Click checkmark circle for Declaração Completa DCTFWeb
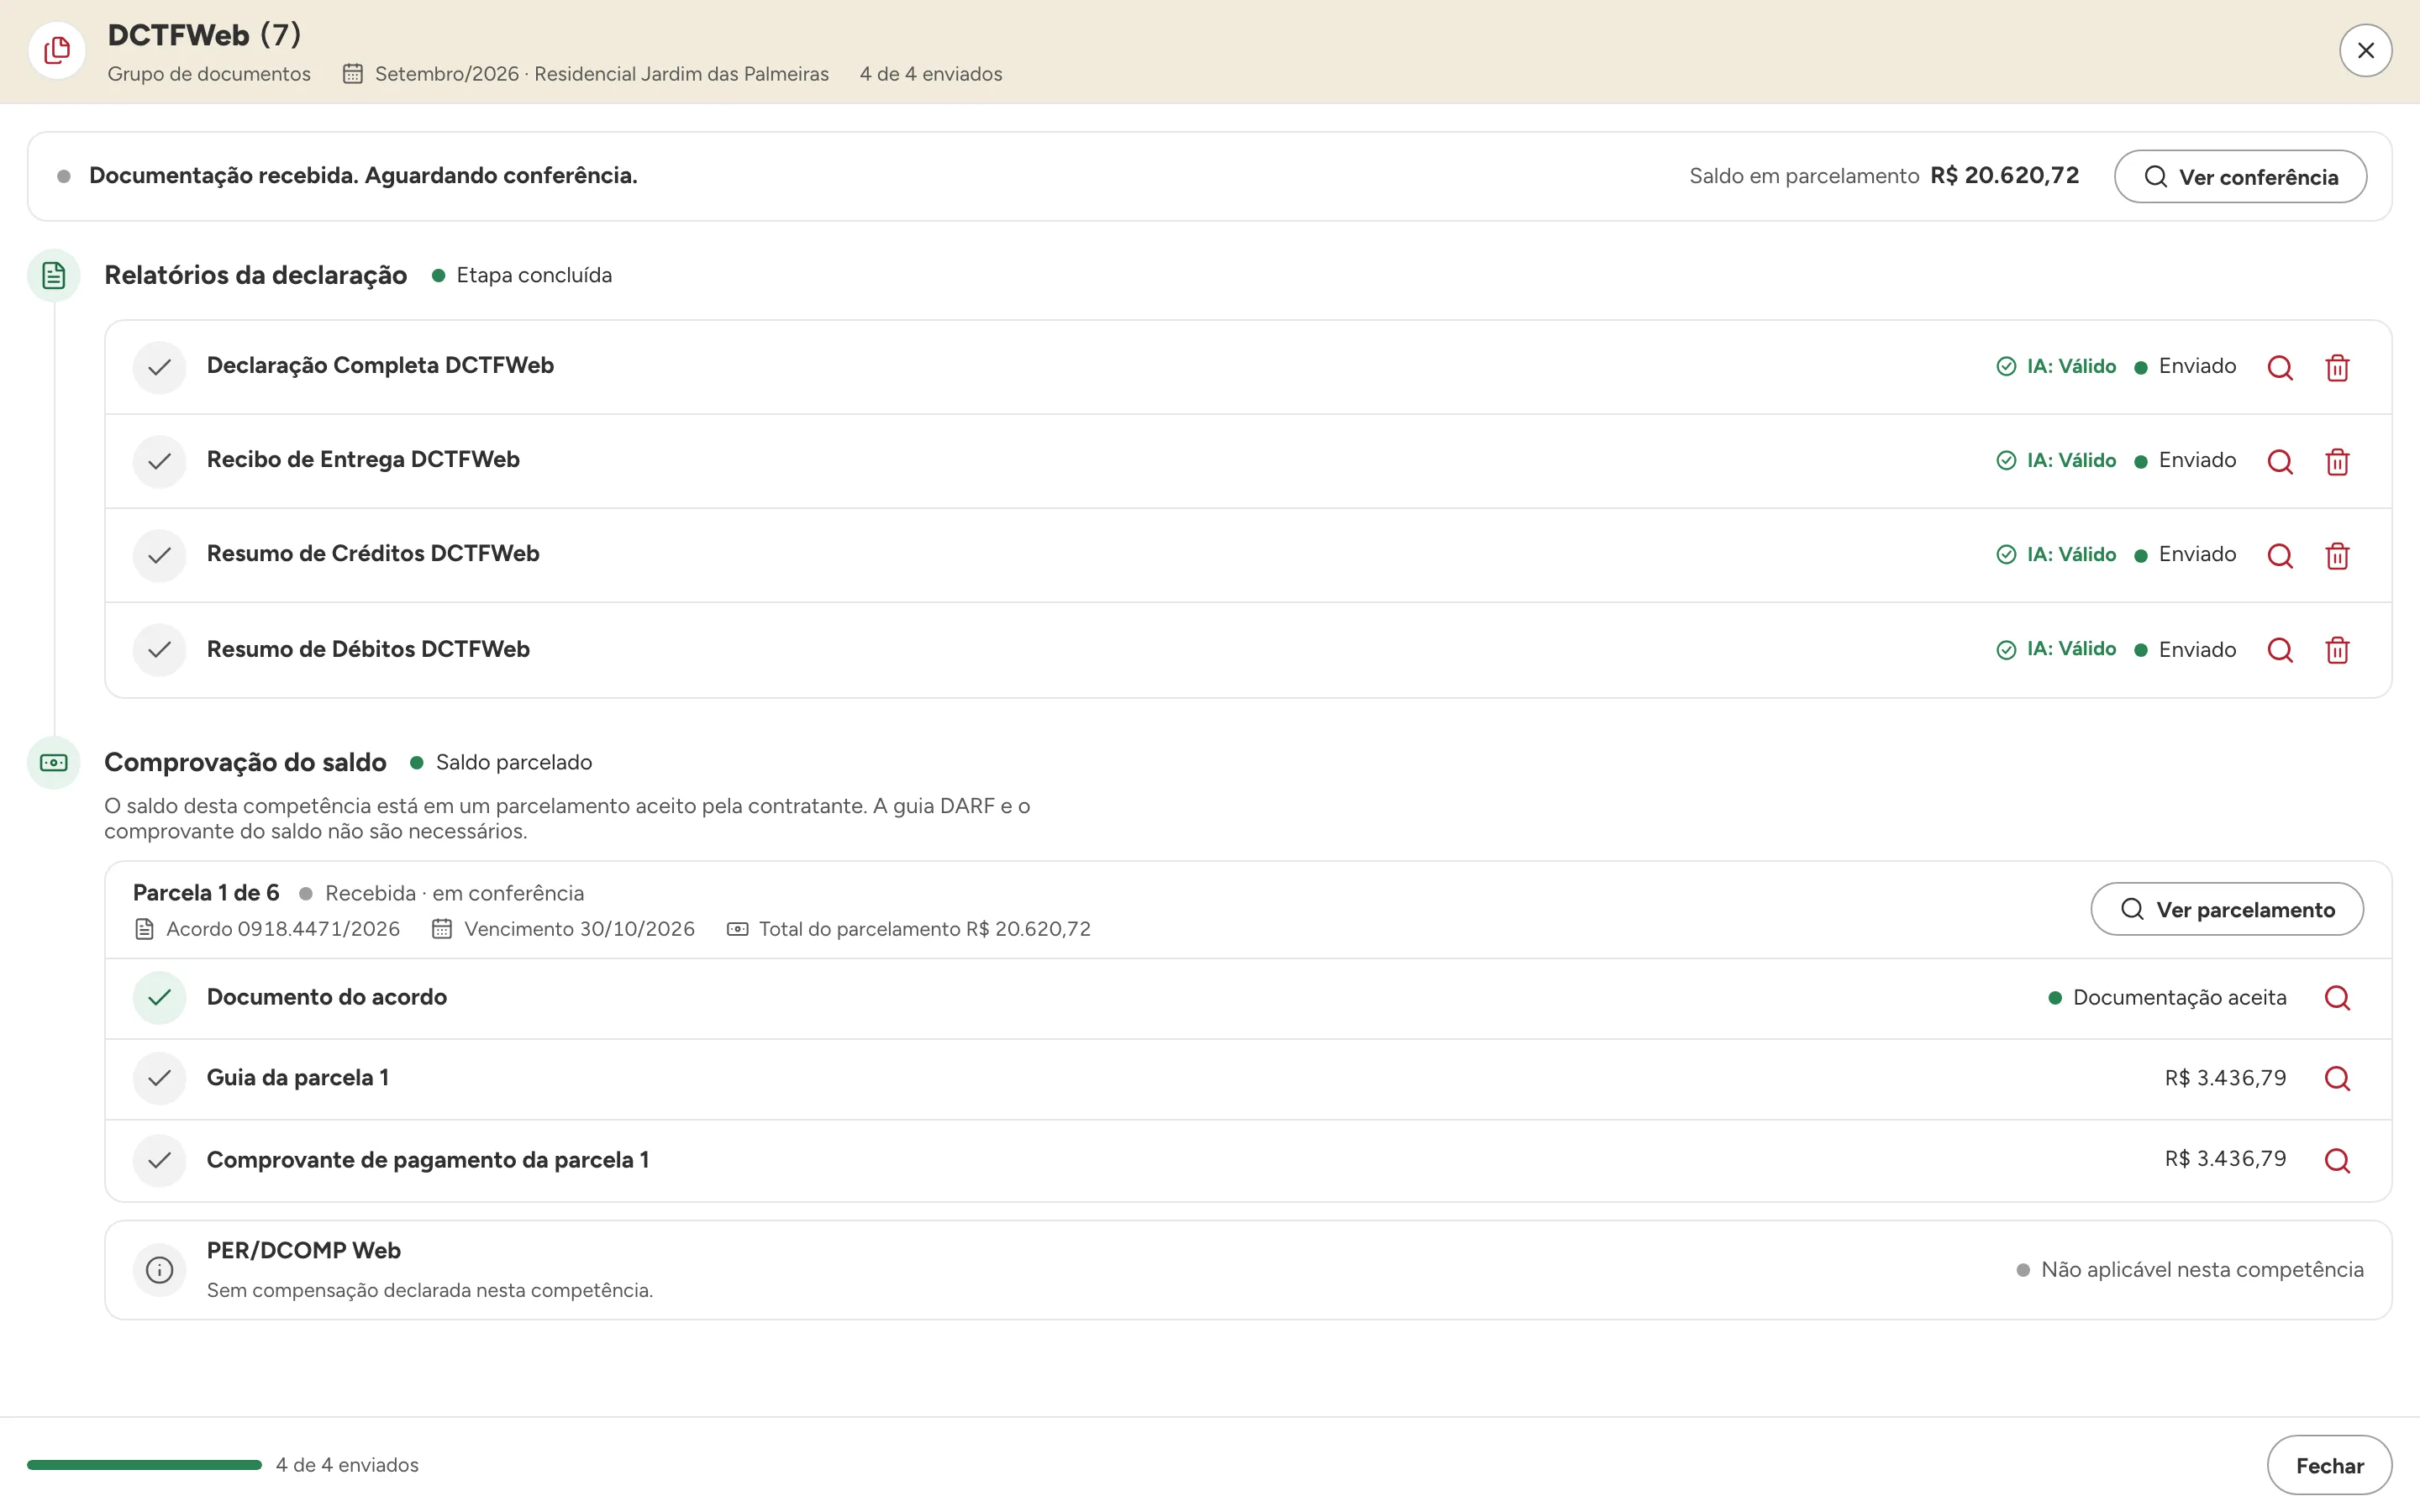 click(160, 367)
